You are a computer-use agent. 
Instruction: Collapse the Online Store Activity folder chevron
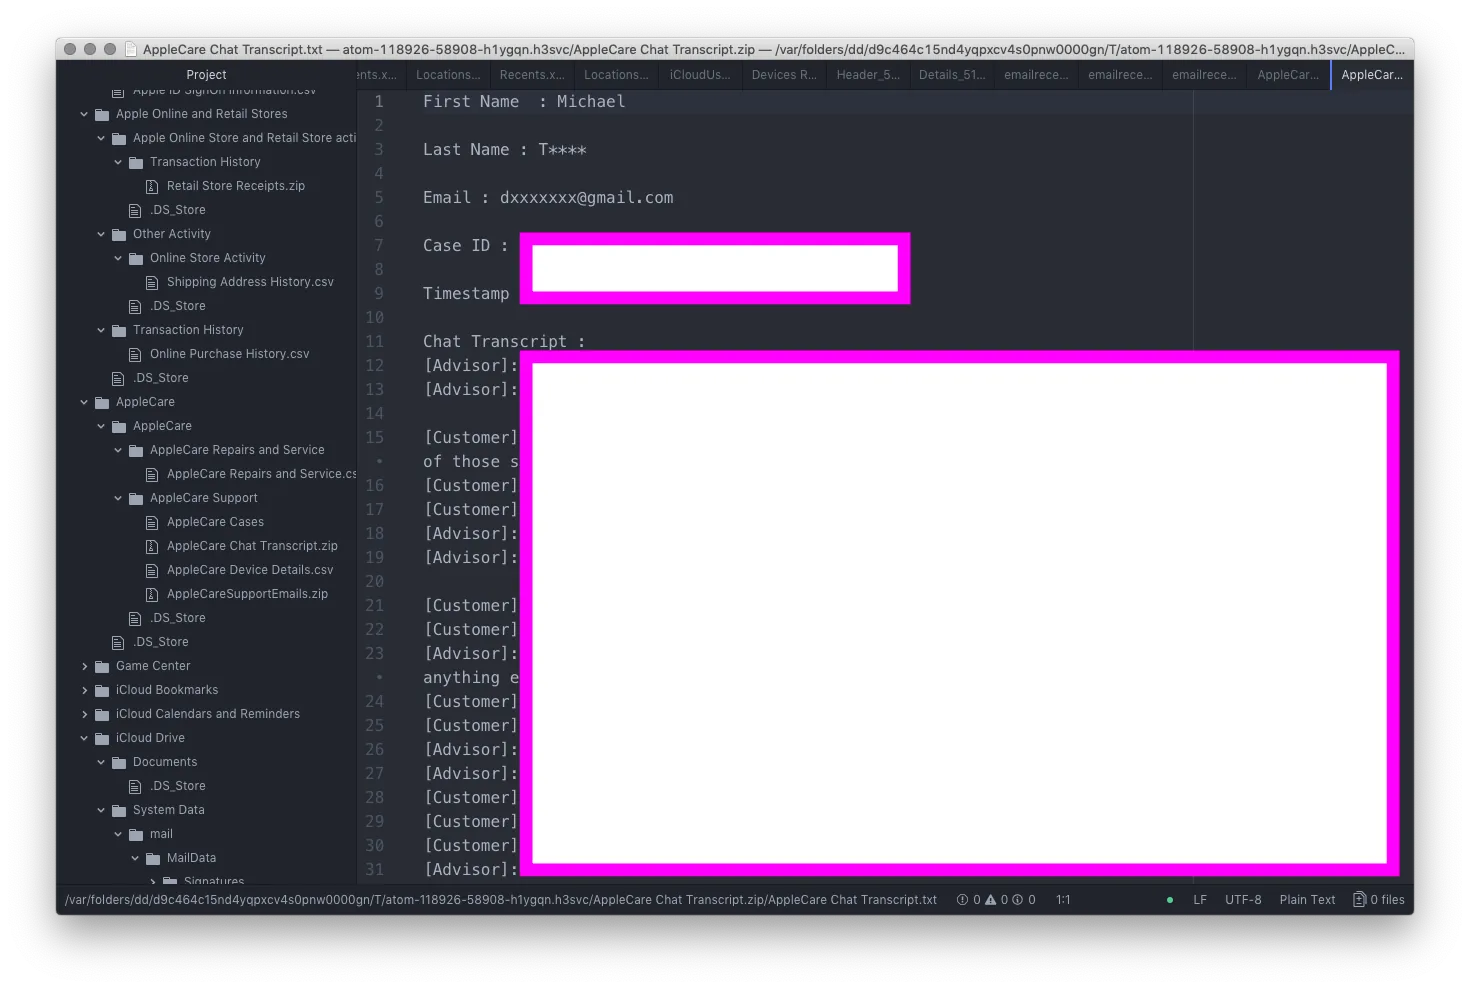point(118,258)
